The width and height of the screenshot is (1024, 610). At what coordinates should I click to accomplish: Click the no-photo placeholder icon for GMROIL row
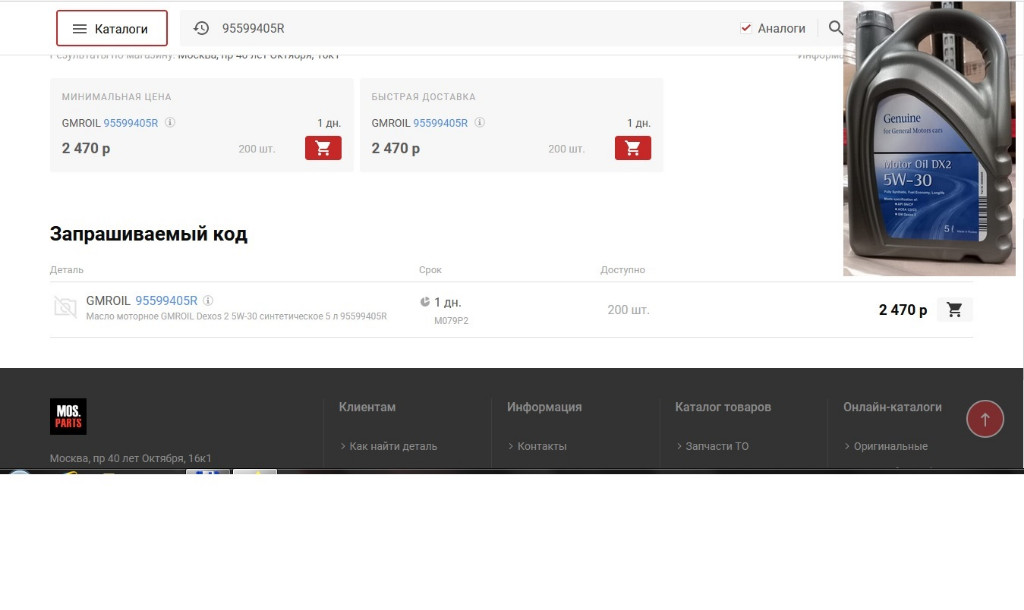[x=65, y=306]
